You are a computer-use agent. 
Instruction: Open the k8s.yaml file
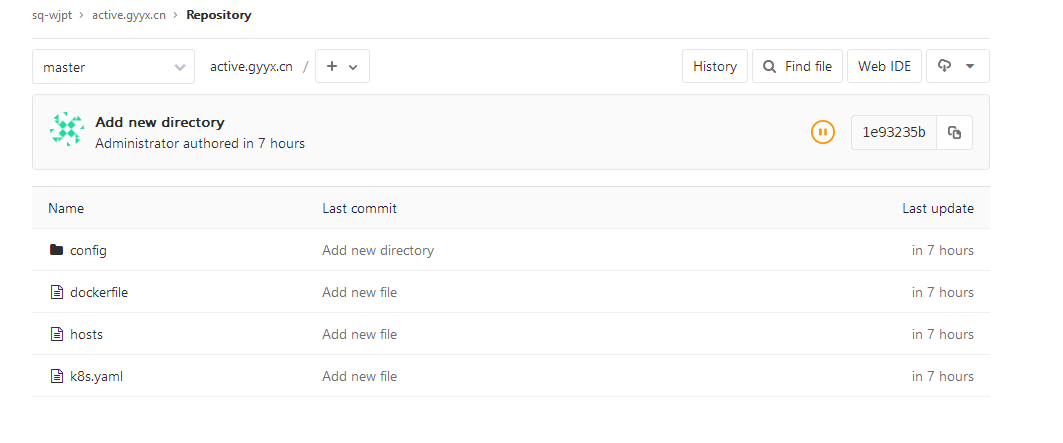[x=96, y=376]
